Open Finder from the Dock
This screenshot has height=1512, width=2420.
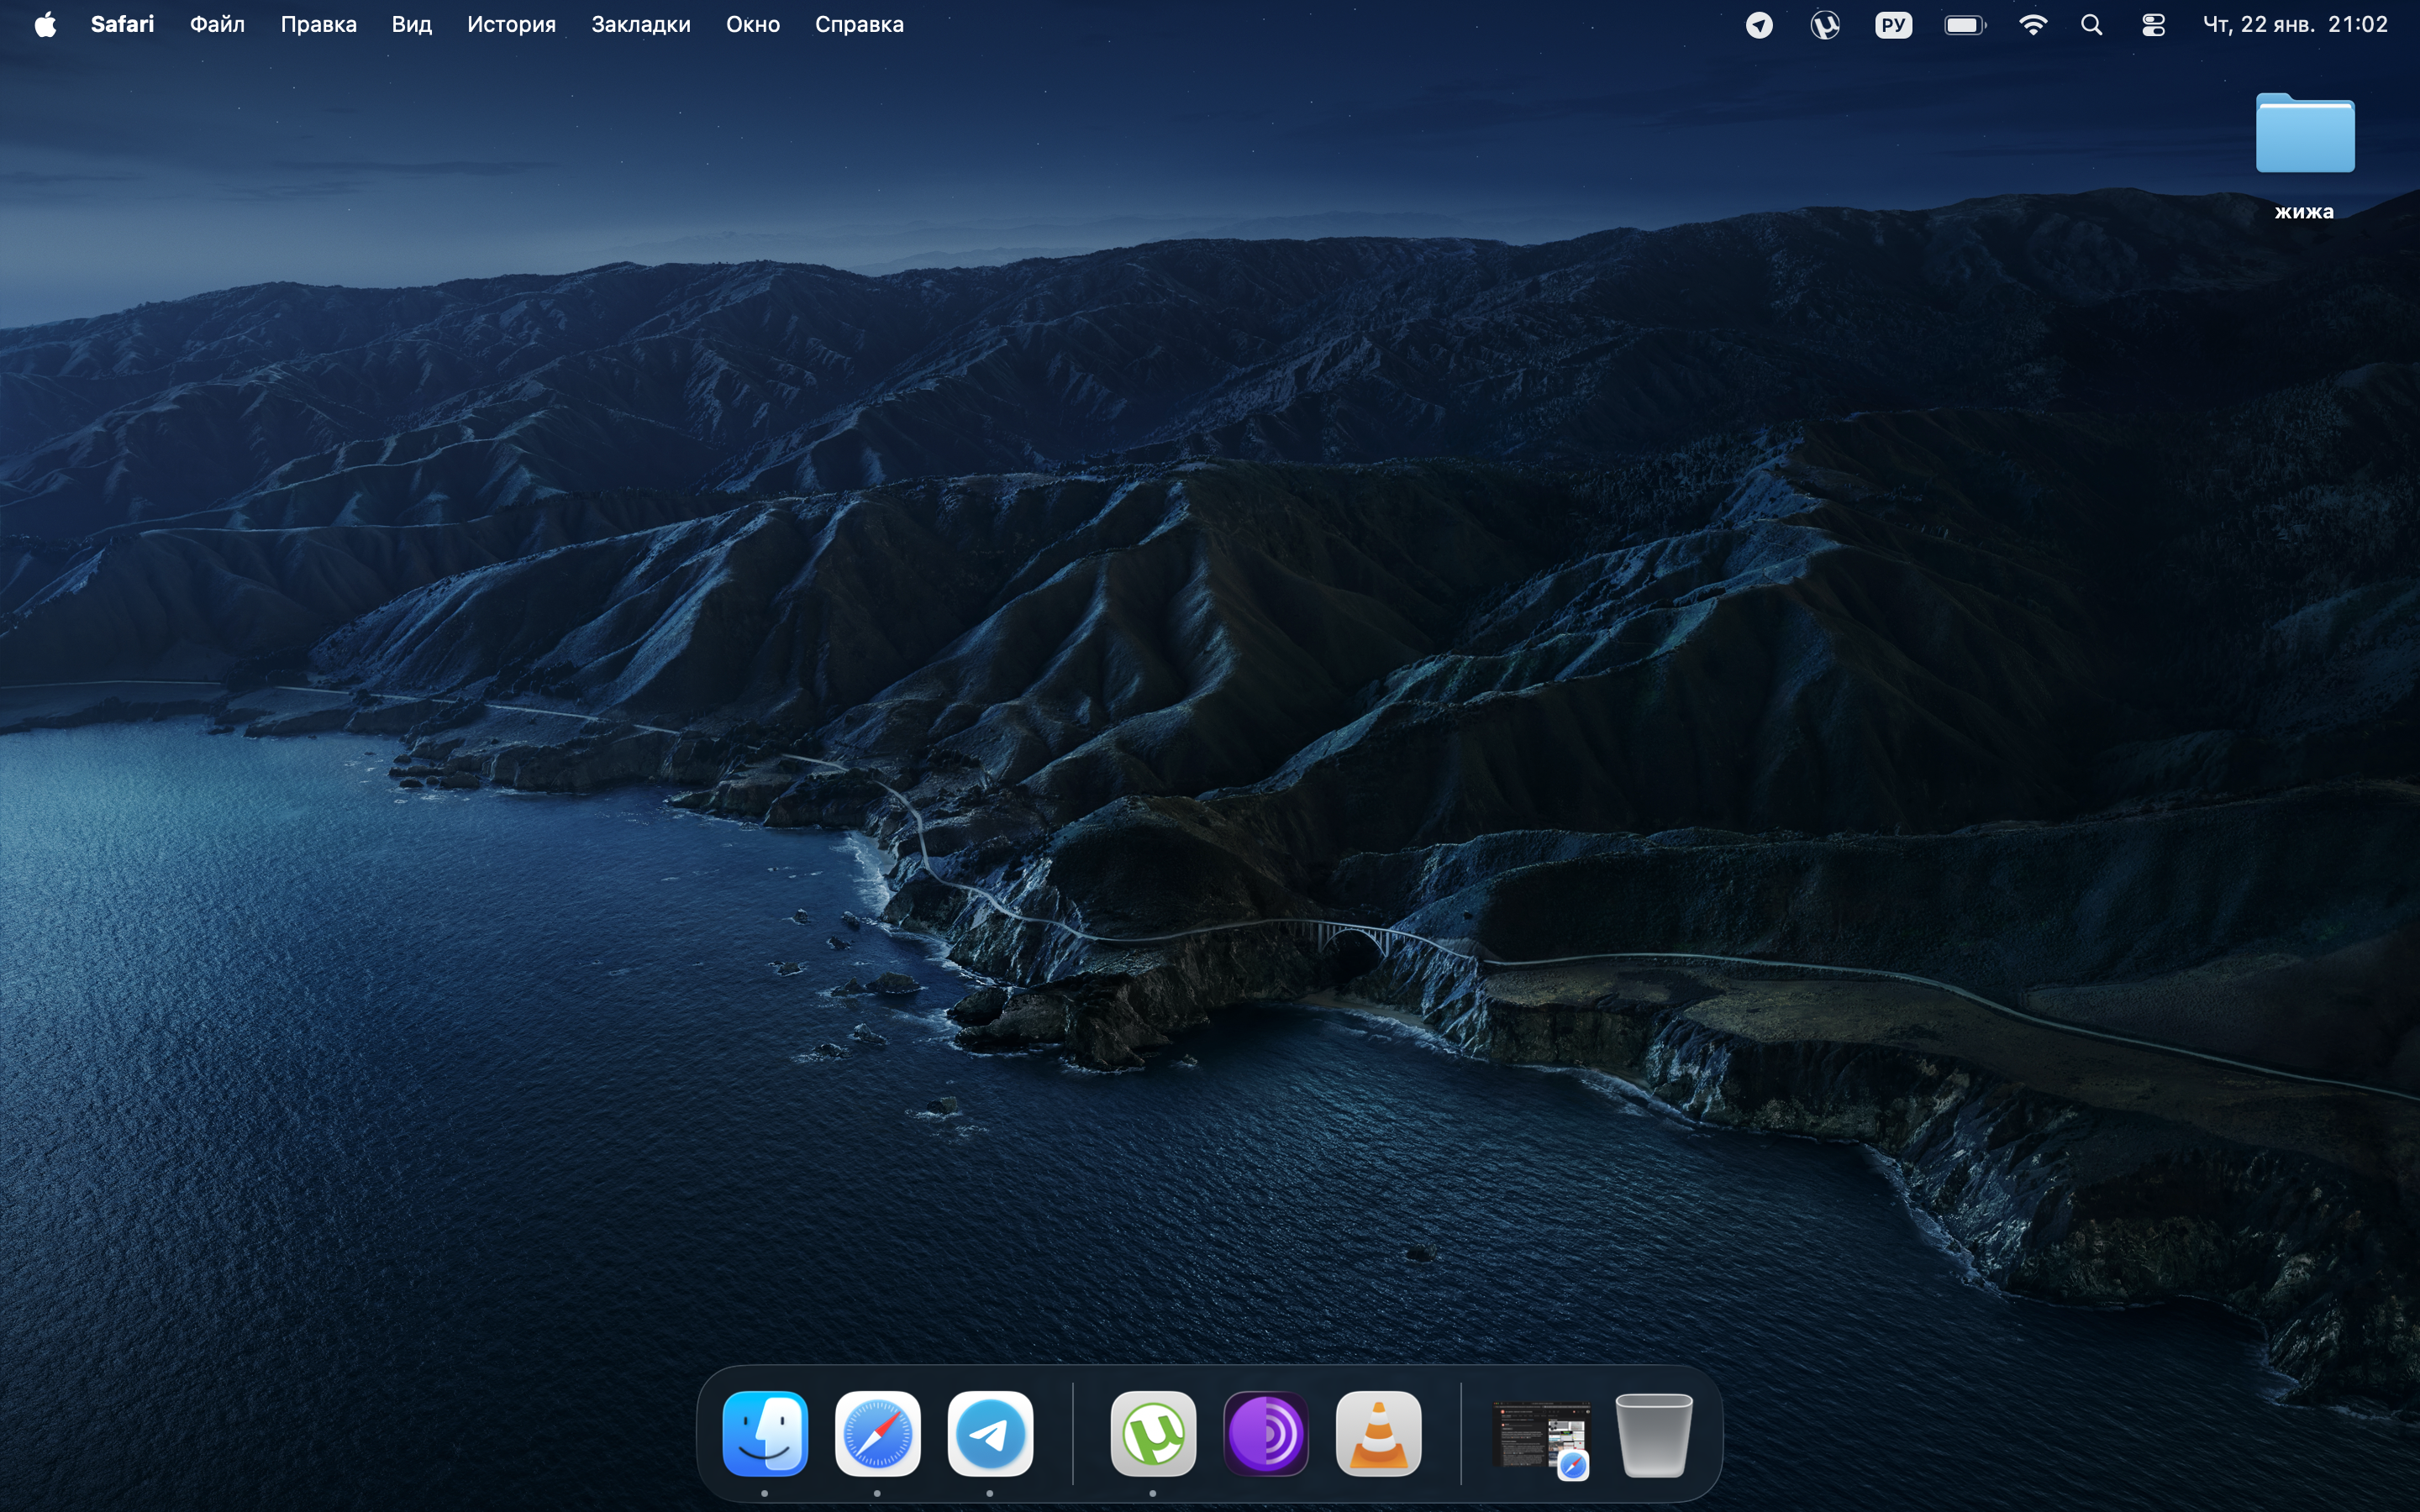[765, 1433]
